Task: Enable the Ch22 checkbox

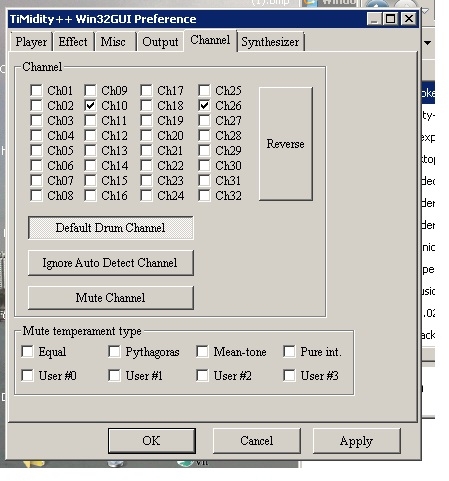Action: pyautogui.click(x=146, y=165)
